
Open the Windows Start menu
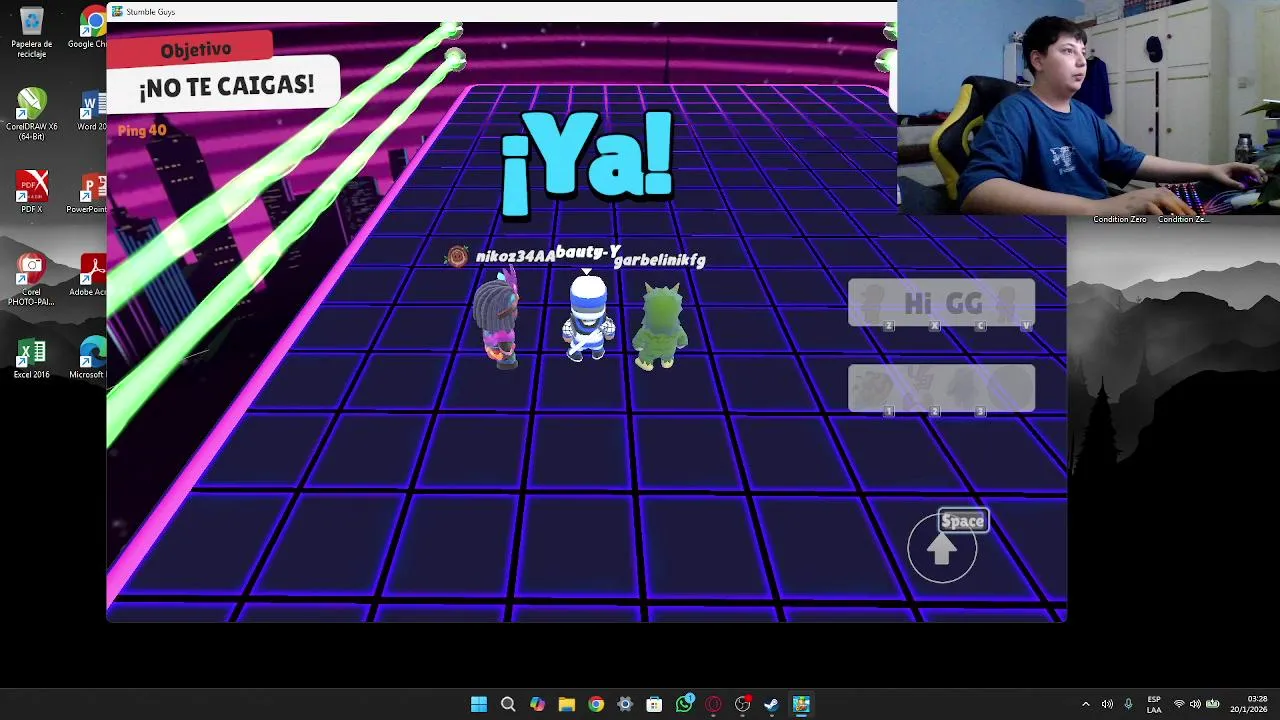479,704
